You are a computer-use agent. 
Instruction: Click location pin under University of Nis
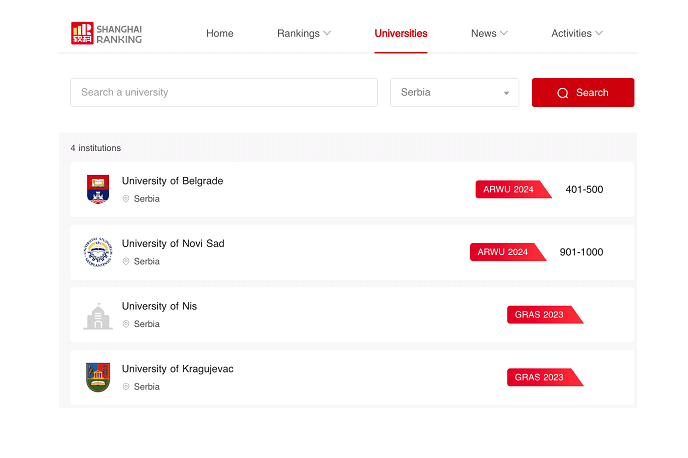tap(126, 324)
